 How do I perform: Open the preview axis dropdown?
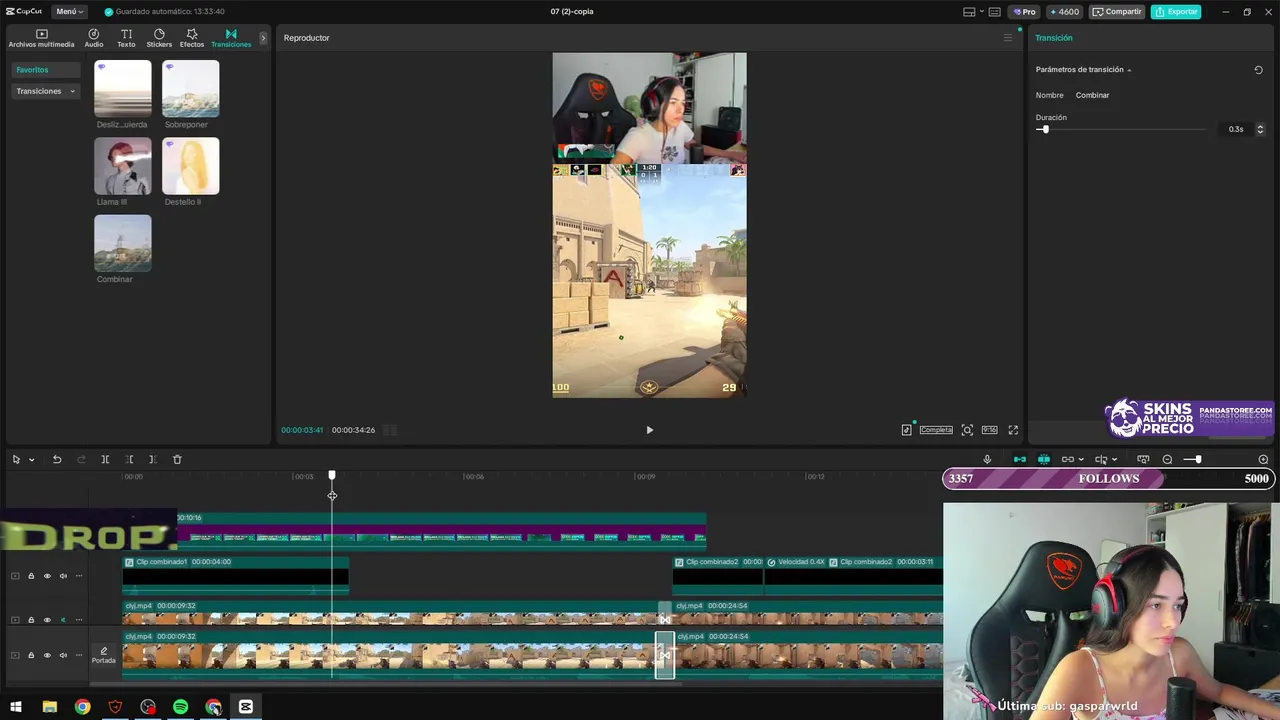click(1114, 460)
